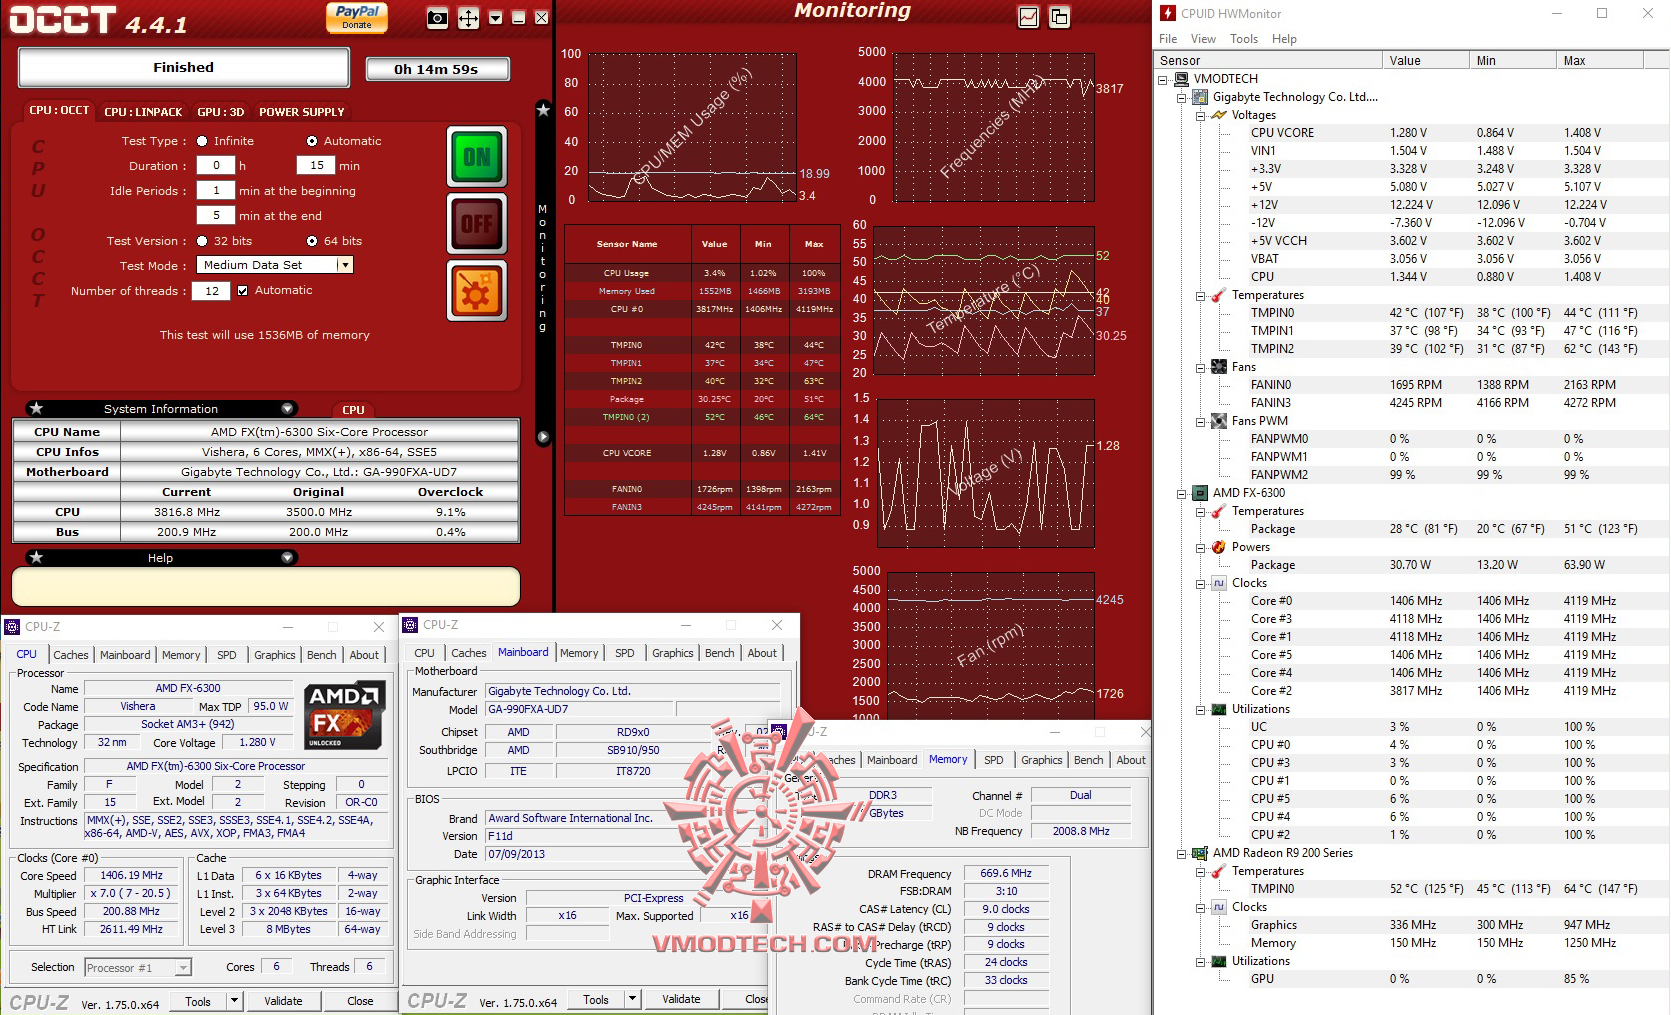The image size is (1671, 1015).
Task: Click Validate in CPU-Z Mainboard window
Action: tap(681, 999)
